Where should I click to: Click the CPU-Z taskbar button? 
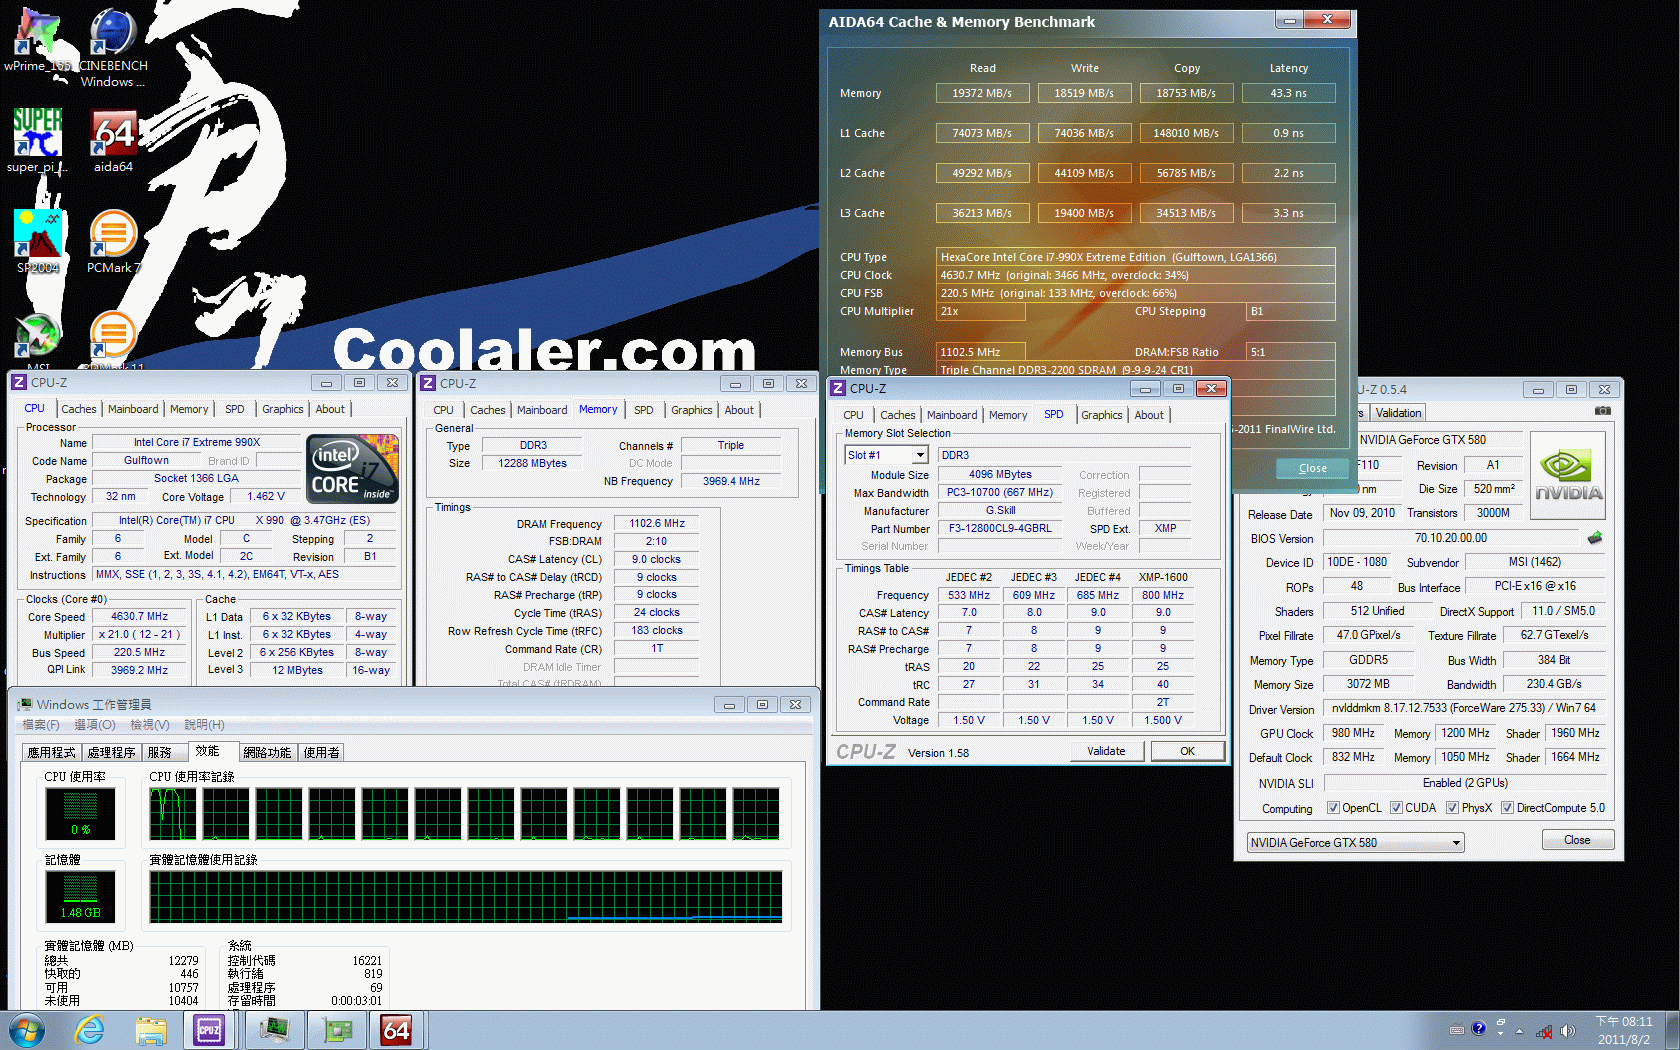tap(209, 1030)
